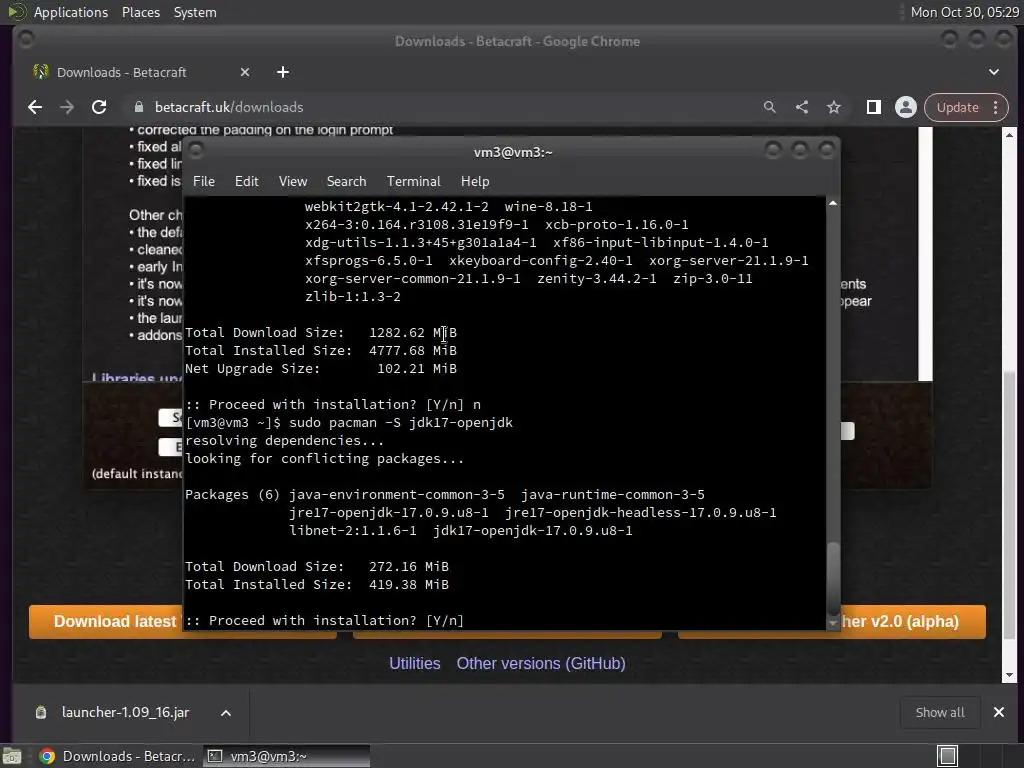Click 'zlib-1:1.3-2' package text
1024x768 pixels.
click(353, 296)
